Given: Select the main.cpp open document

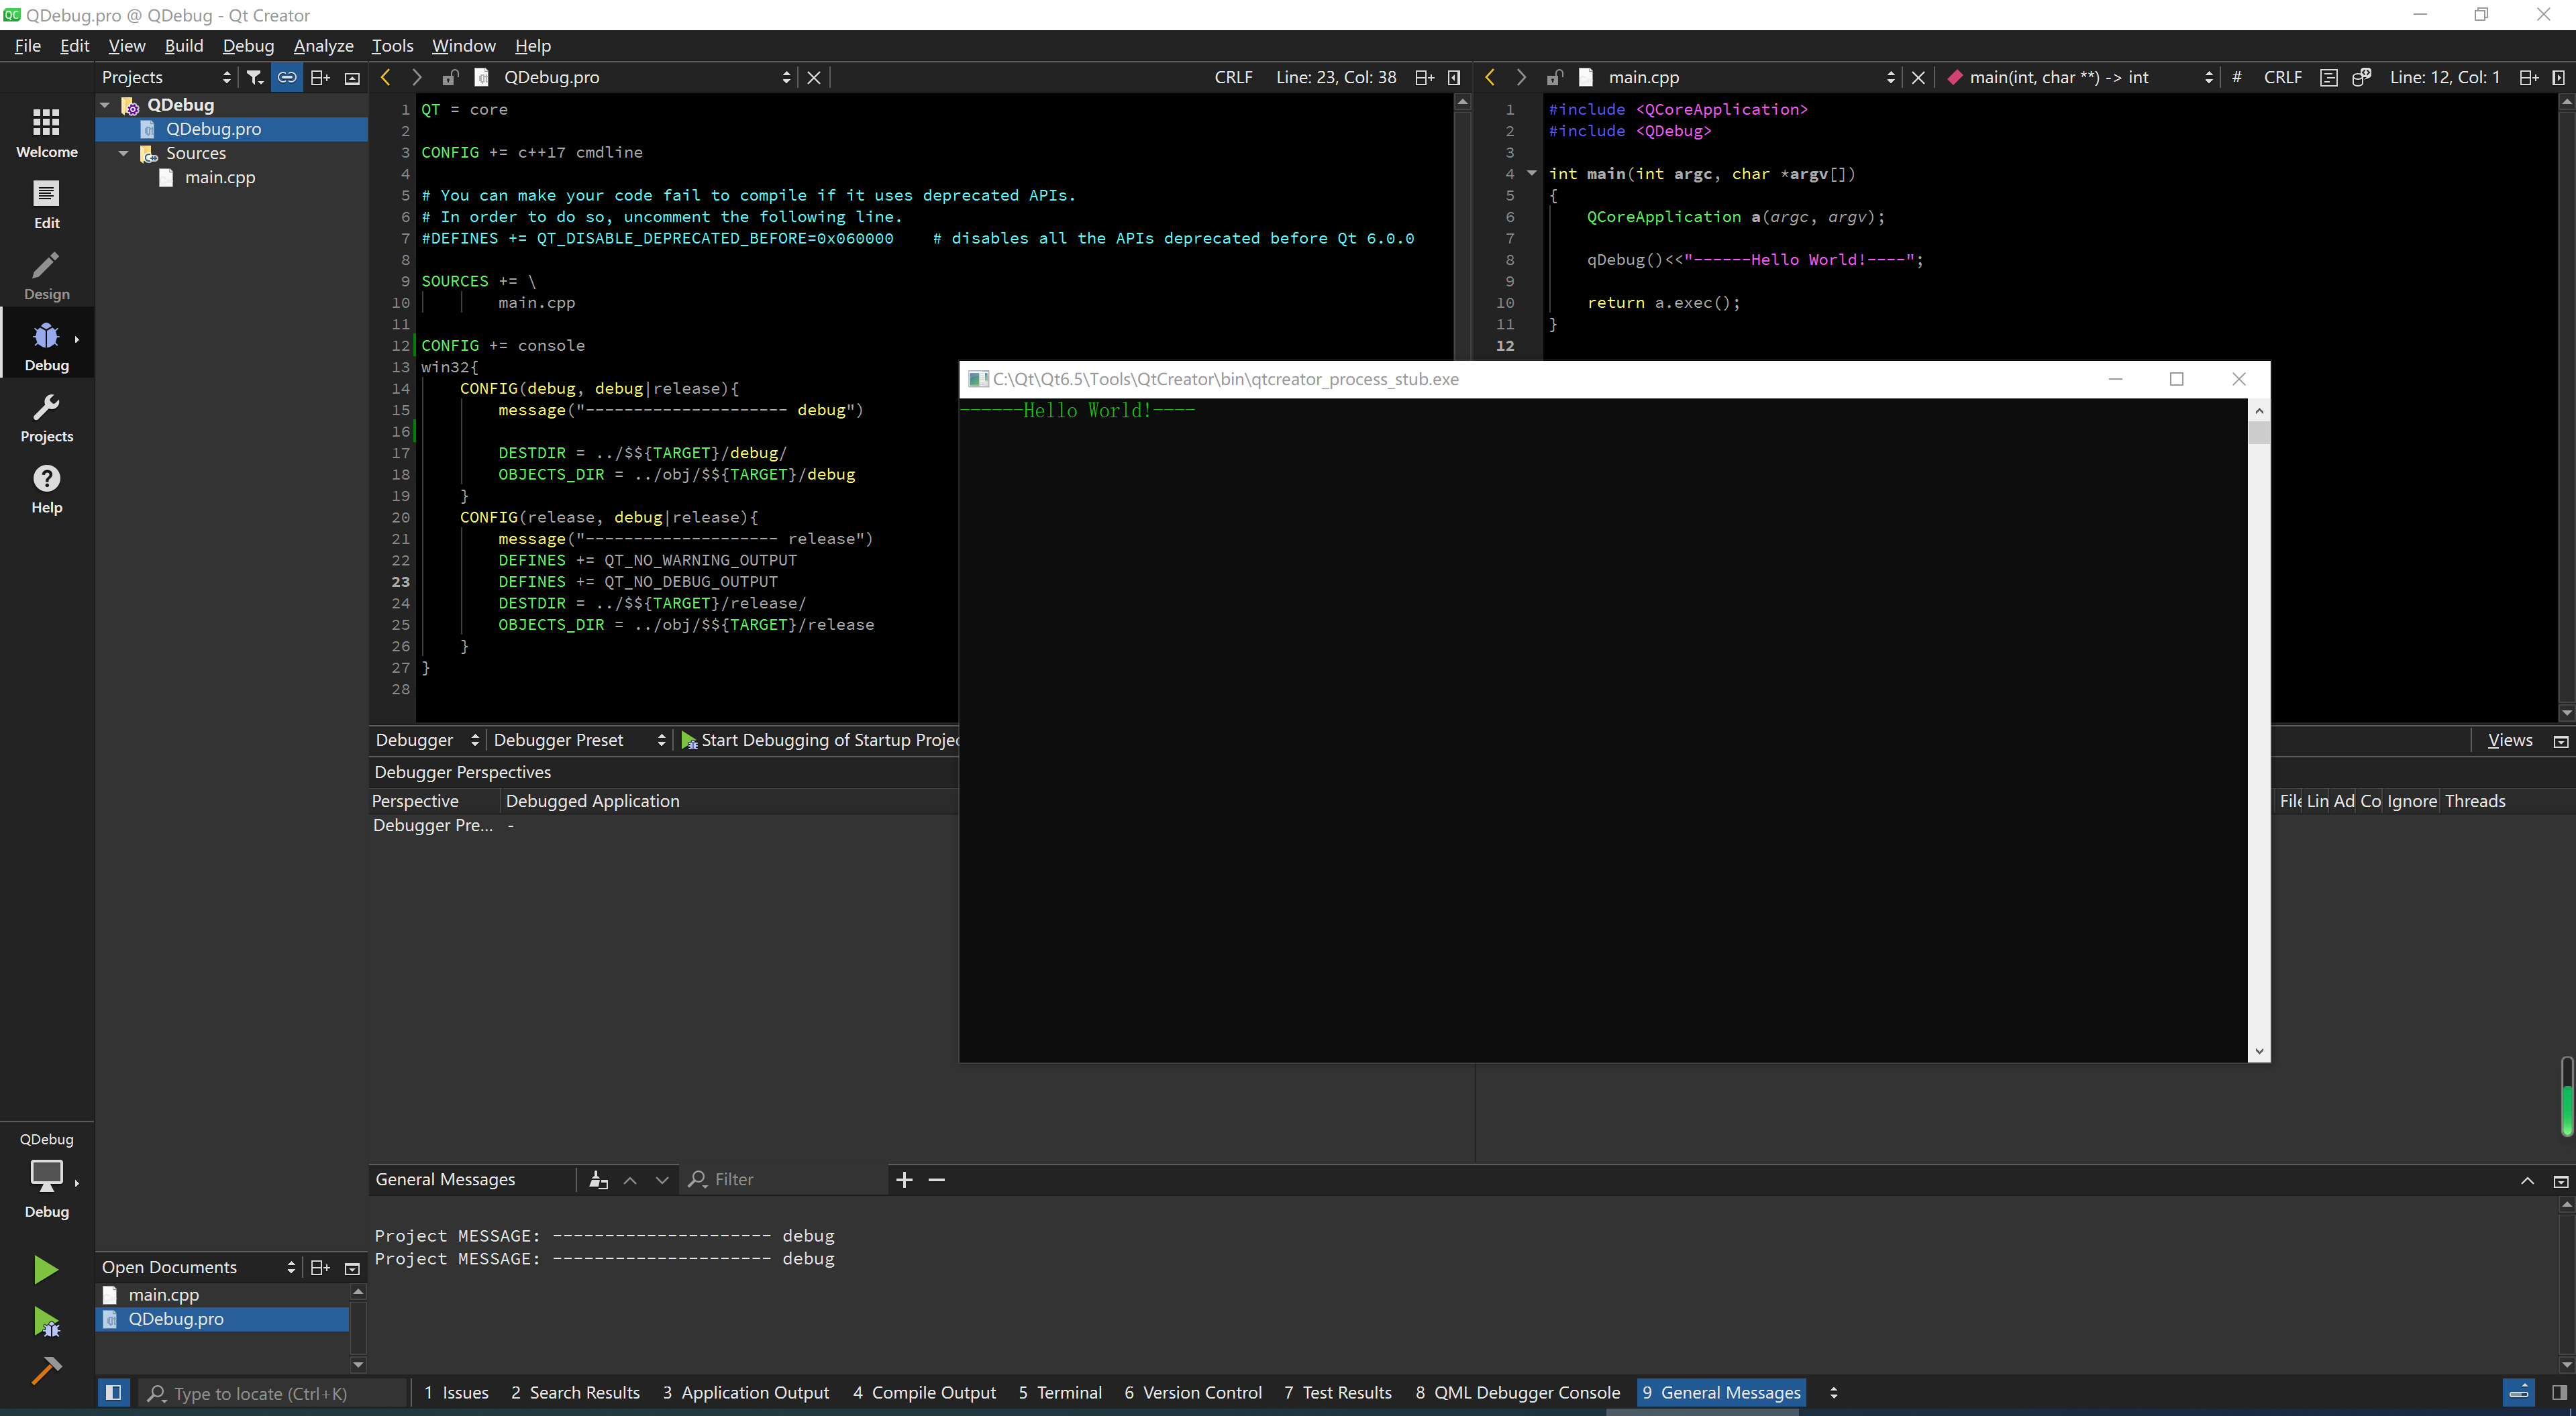Looking at the screenshot, I should [162, 1292].
